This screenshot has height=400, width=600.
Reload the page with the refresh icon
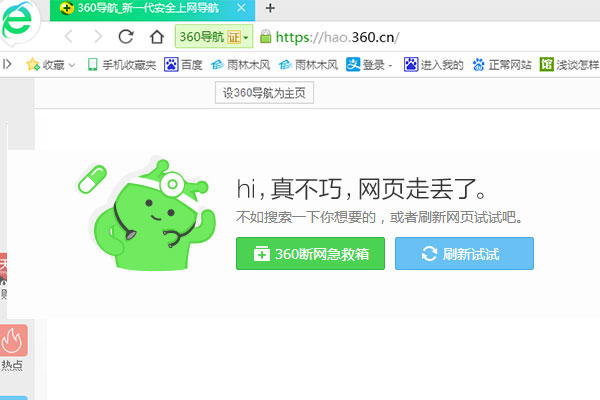pos(126,38)
